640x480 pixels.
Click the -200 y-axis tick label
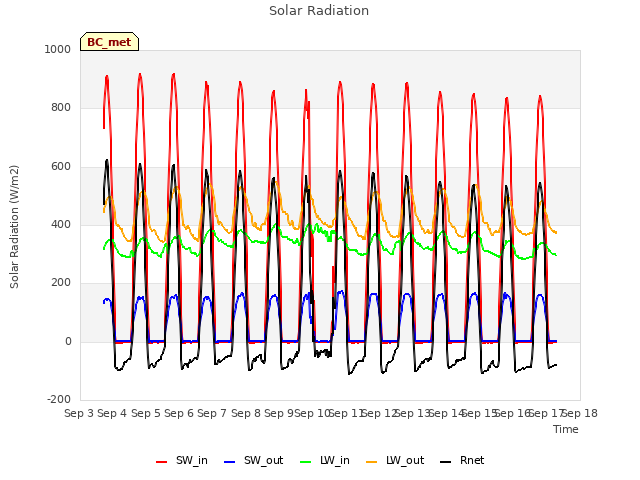[59, 399]
